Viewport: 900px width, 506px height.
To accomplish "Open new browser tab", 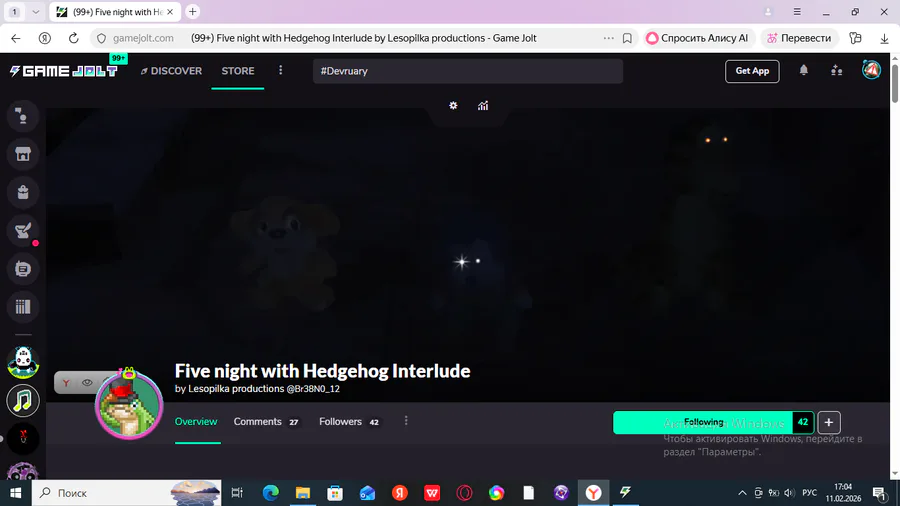I will (193, 11).
